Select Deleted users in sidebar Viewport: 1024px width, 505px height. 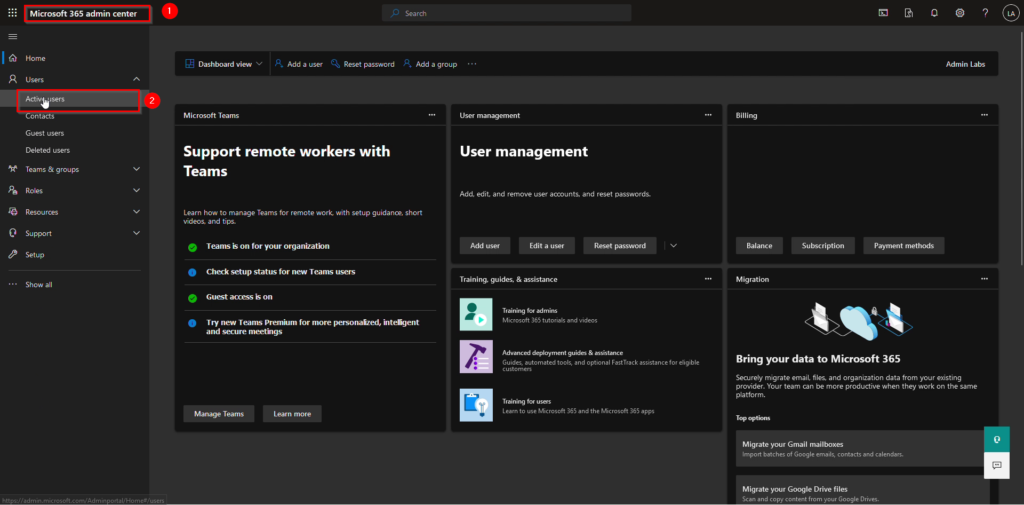pos(48,150)
